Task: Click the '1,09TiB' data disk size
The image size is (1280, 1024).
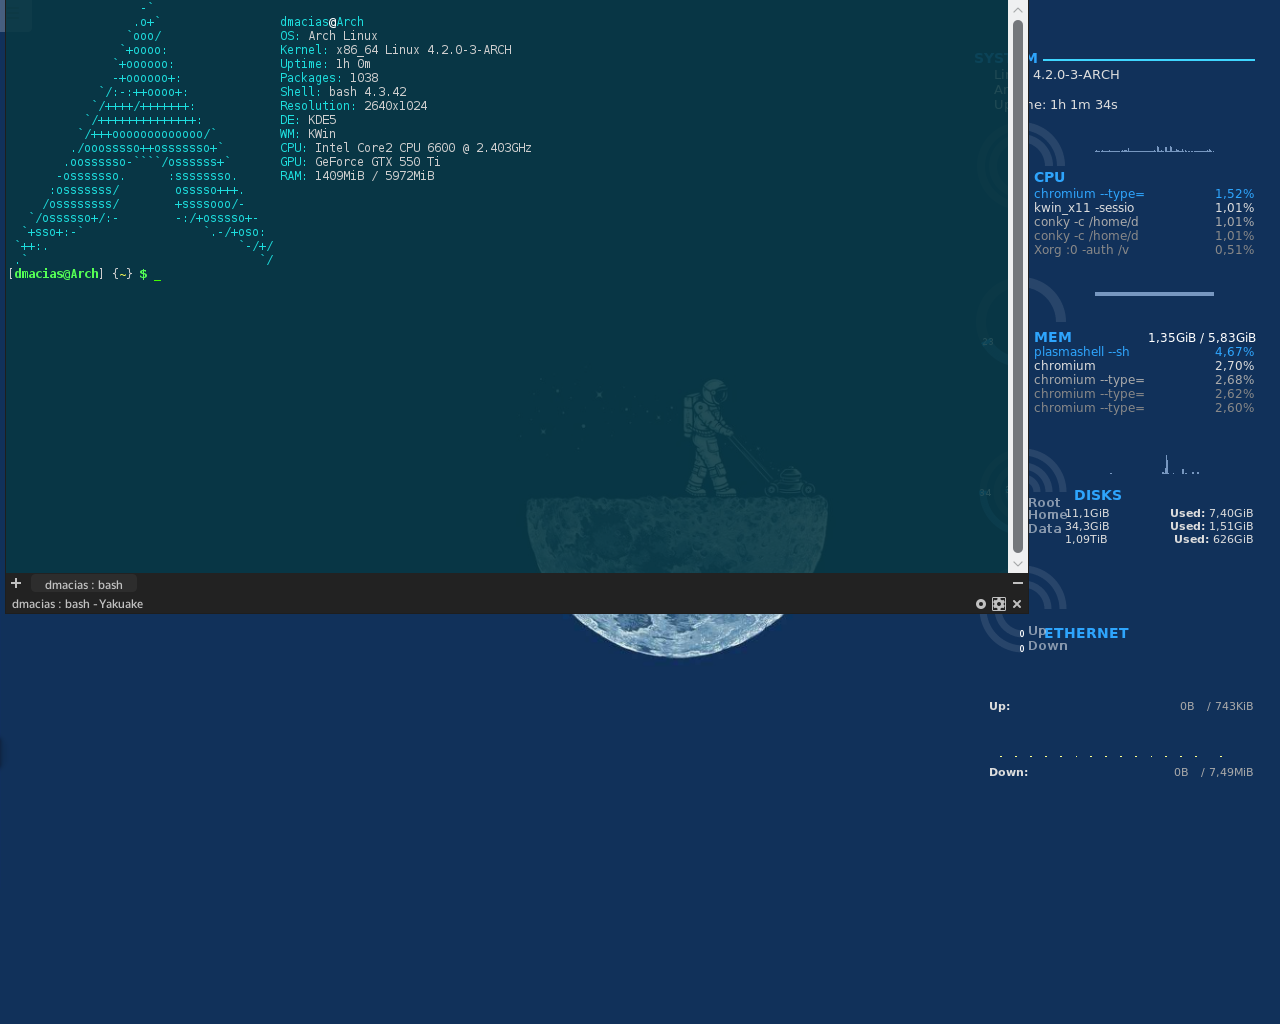Action: coord(1086,539)
